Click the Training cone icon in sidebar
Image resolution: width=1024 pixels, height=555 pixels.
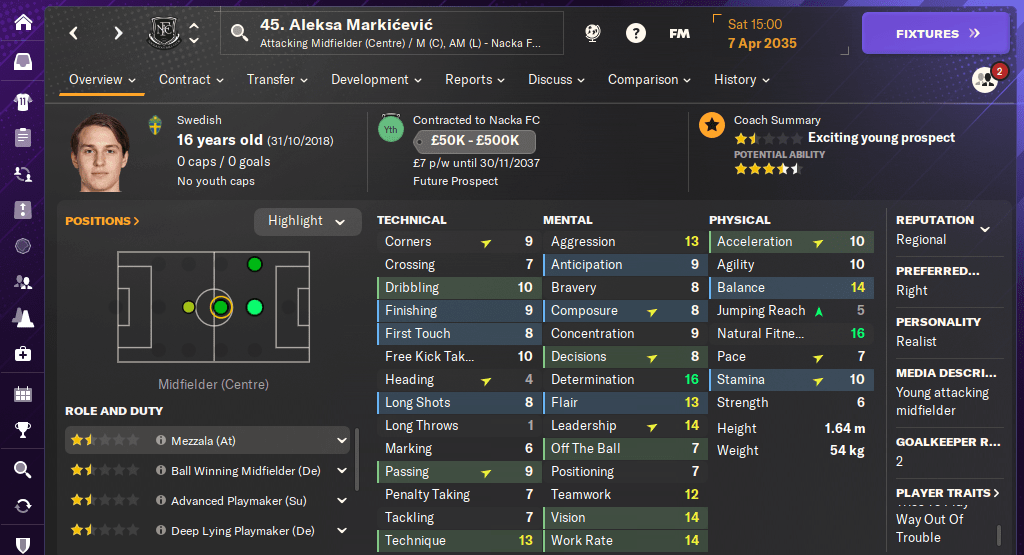(22, 317)
